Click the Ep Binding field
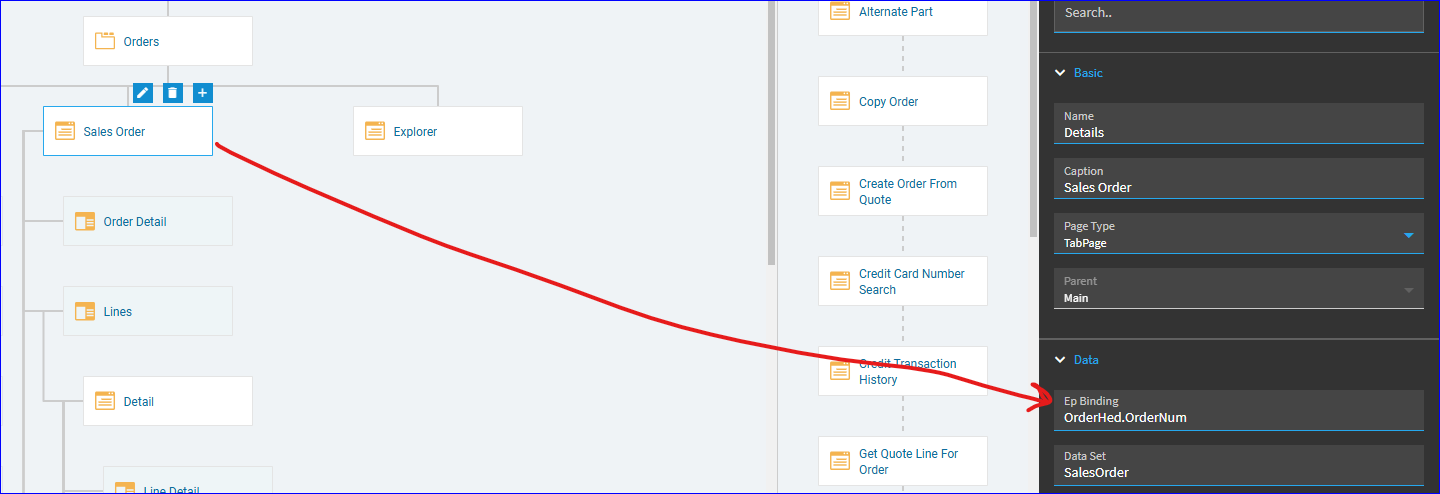The image size is (1440, 494). (x=1239, y=410)
